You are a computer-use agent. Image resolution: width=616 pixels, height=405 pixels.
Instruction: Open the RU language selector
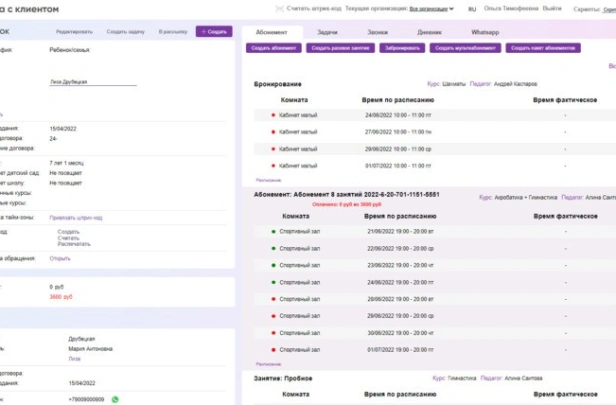coord(472,8)
